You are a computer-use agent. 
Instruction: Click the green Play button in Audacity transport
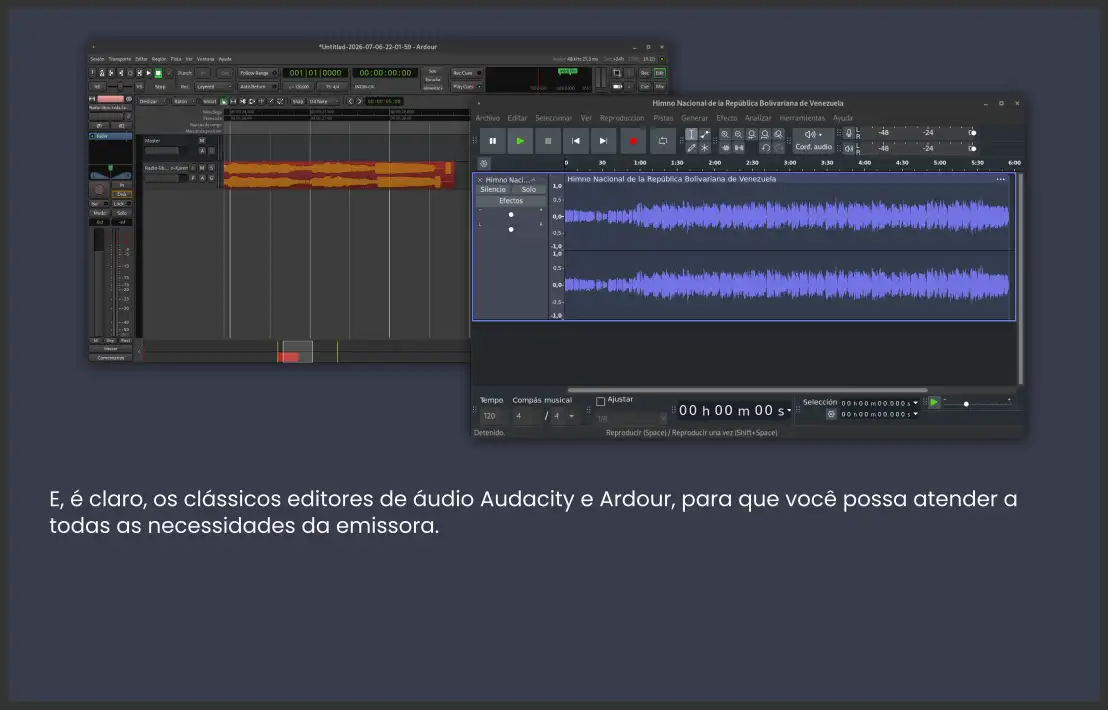pyautogui.click(x=520, y=141)
